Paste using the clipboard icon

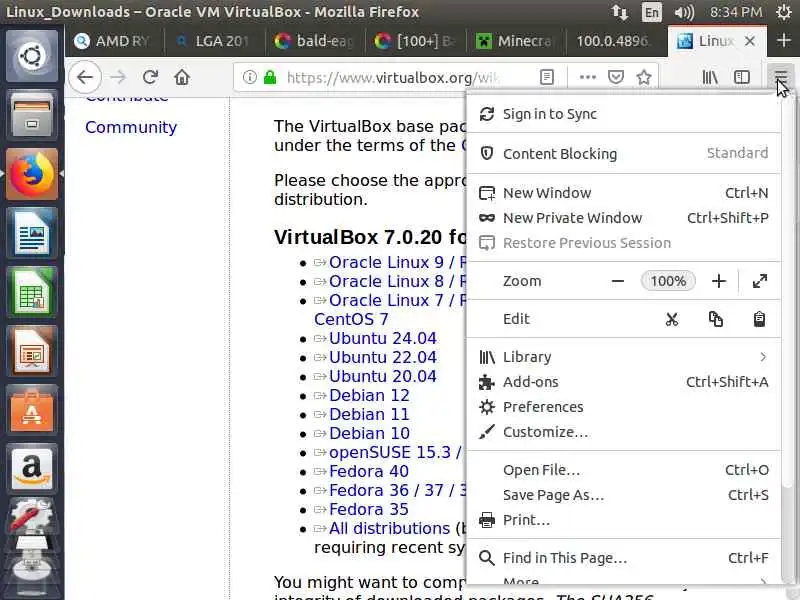[x=759, y=319]
